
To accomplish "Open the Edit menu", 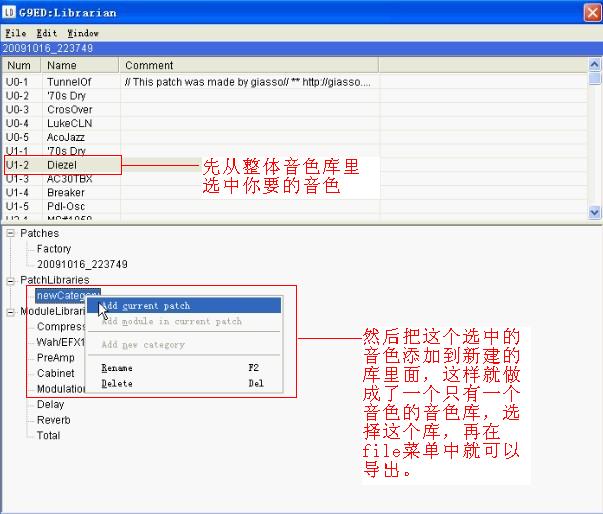I will tap(47, 33).
